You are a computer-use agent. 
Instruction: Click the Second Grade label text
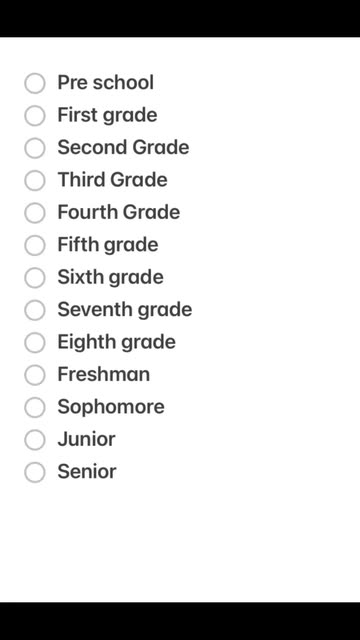tap(123, 147)
